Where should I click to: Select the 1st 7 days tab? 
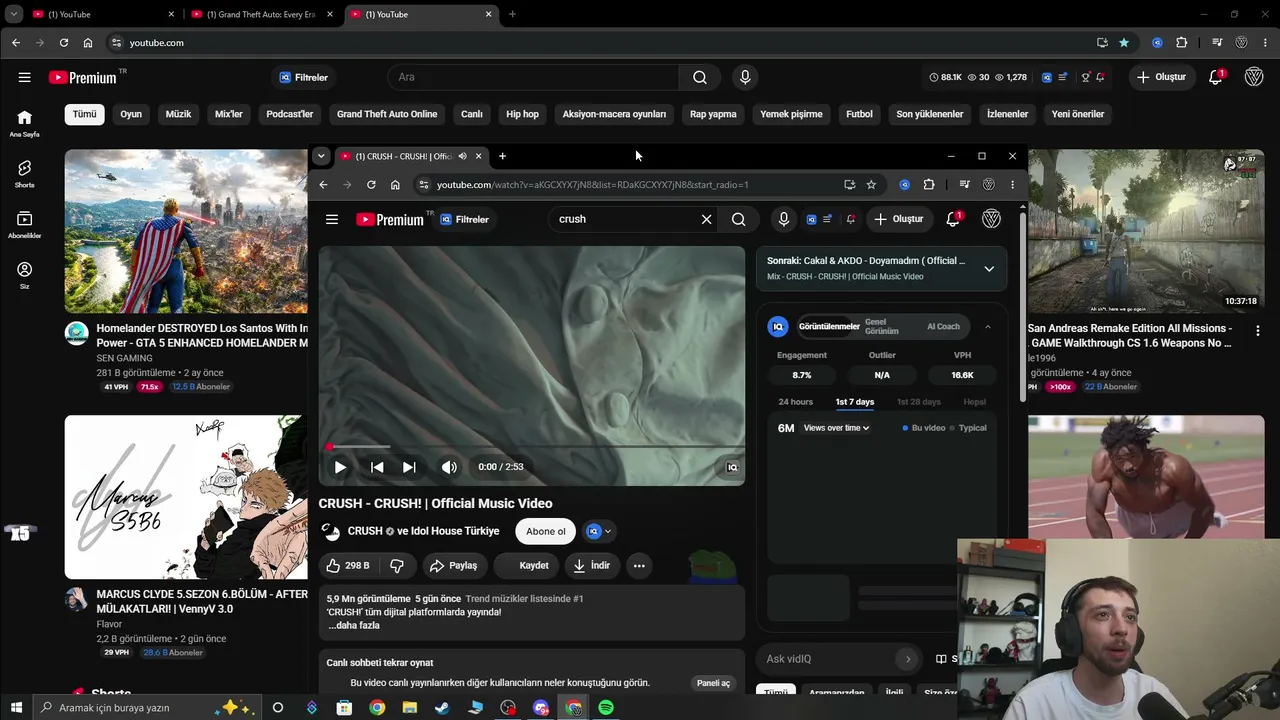[x=855, y=402]
